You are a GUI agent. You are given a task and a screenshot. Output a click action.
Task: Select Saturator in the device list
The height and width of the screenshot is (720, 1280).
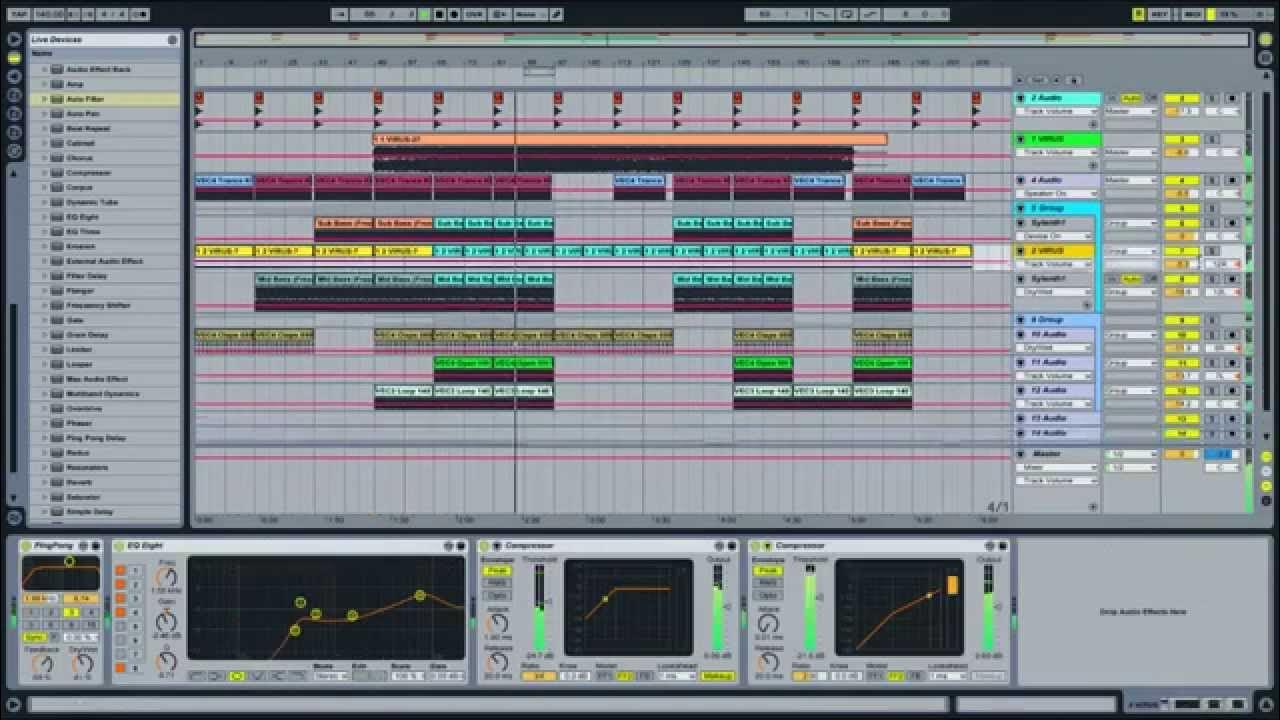(x=83, y=497)
